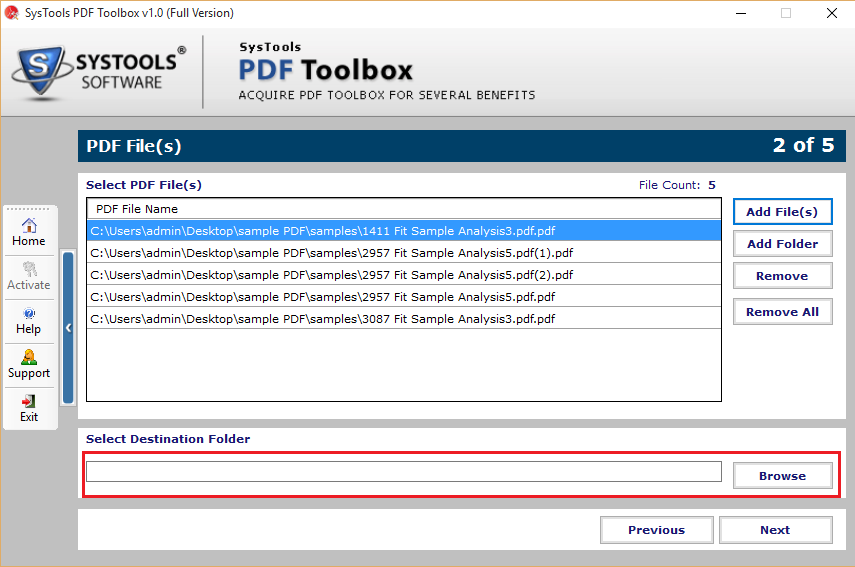Click the PDF File Name column header
Viewport: 855px width, 567px height.
tap(404, 209)
